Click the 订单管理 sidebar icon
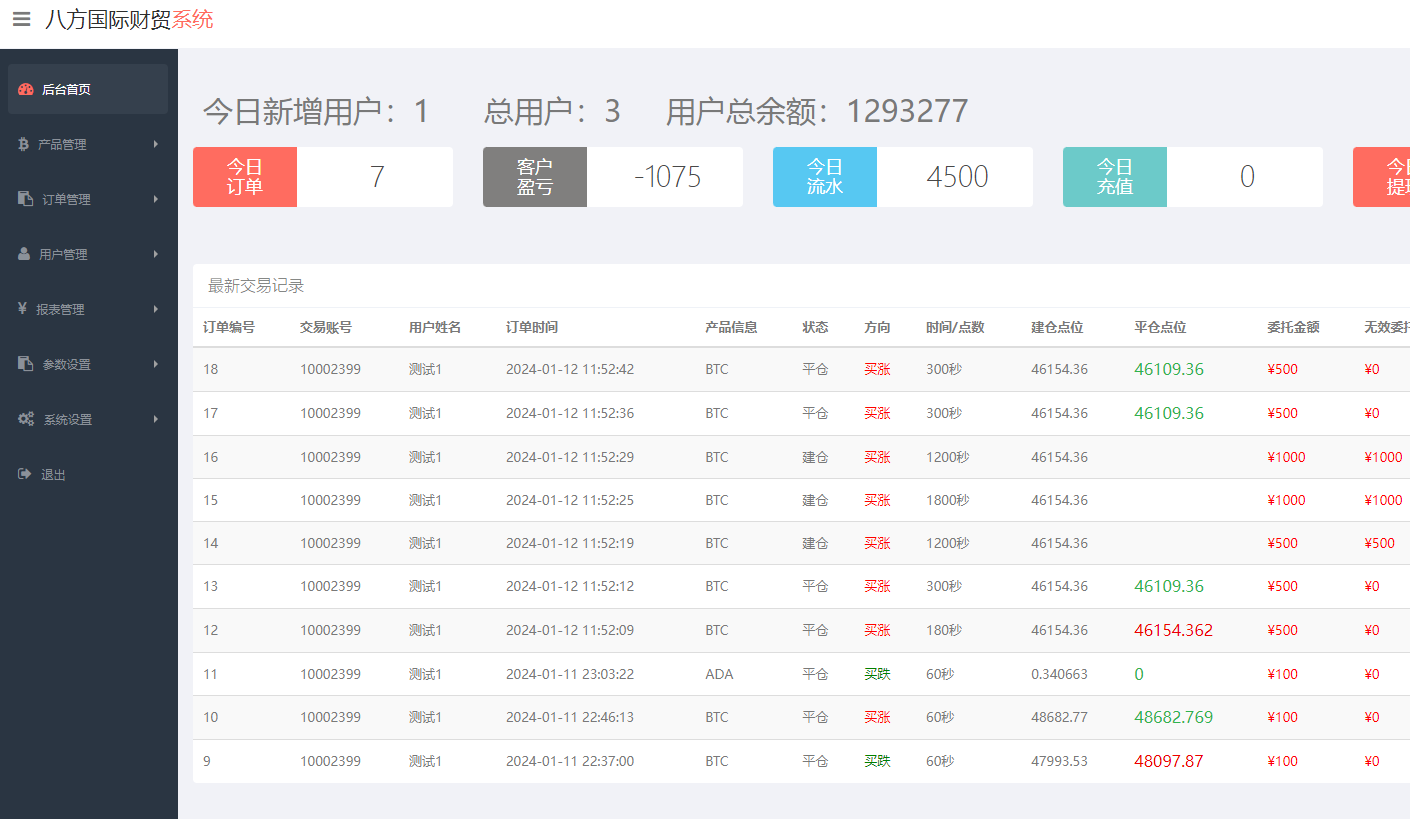 (26, 199)
